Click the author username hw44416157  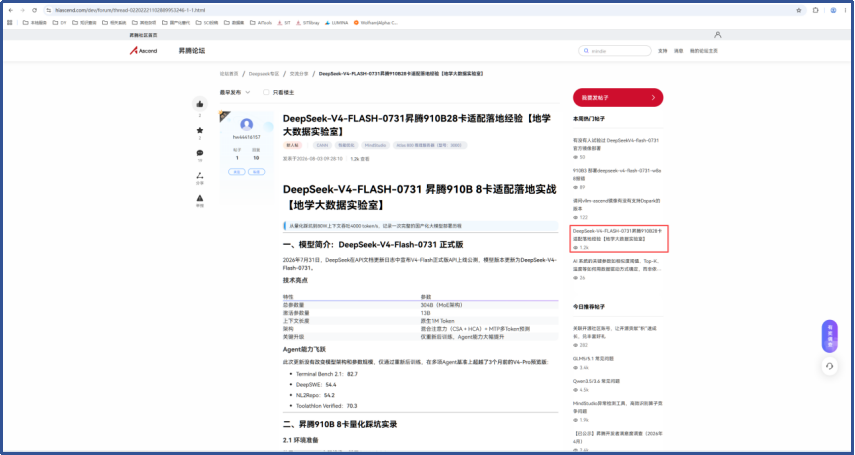tap(246, 137)
